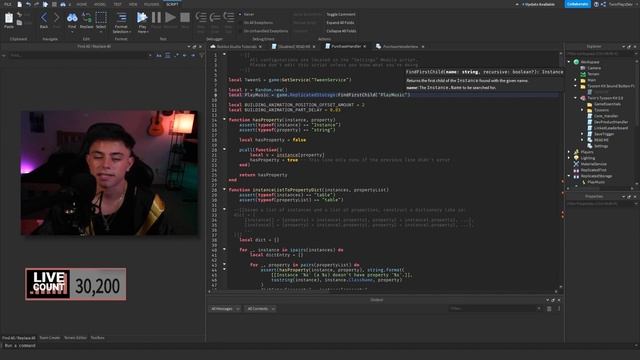
Task: Click the Camera icon in the Explorer tree
Action: 583,68
